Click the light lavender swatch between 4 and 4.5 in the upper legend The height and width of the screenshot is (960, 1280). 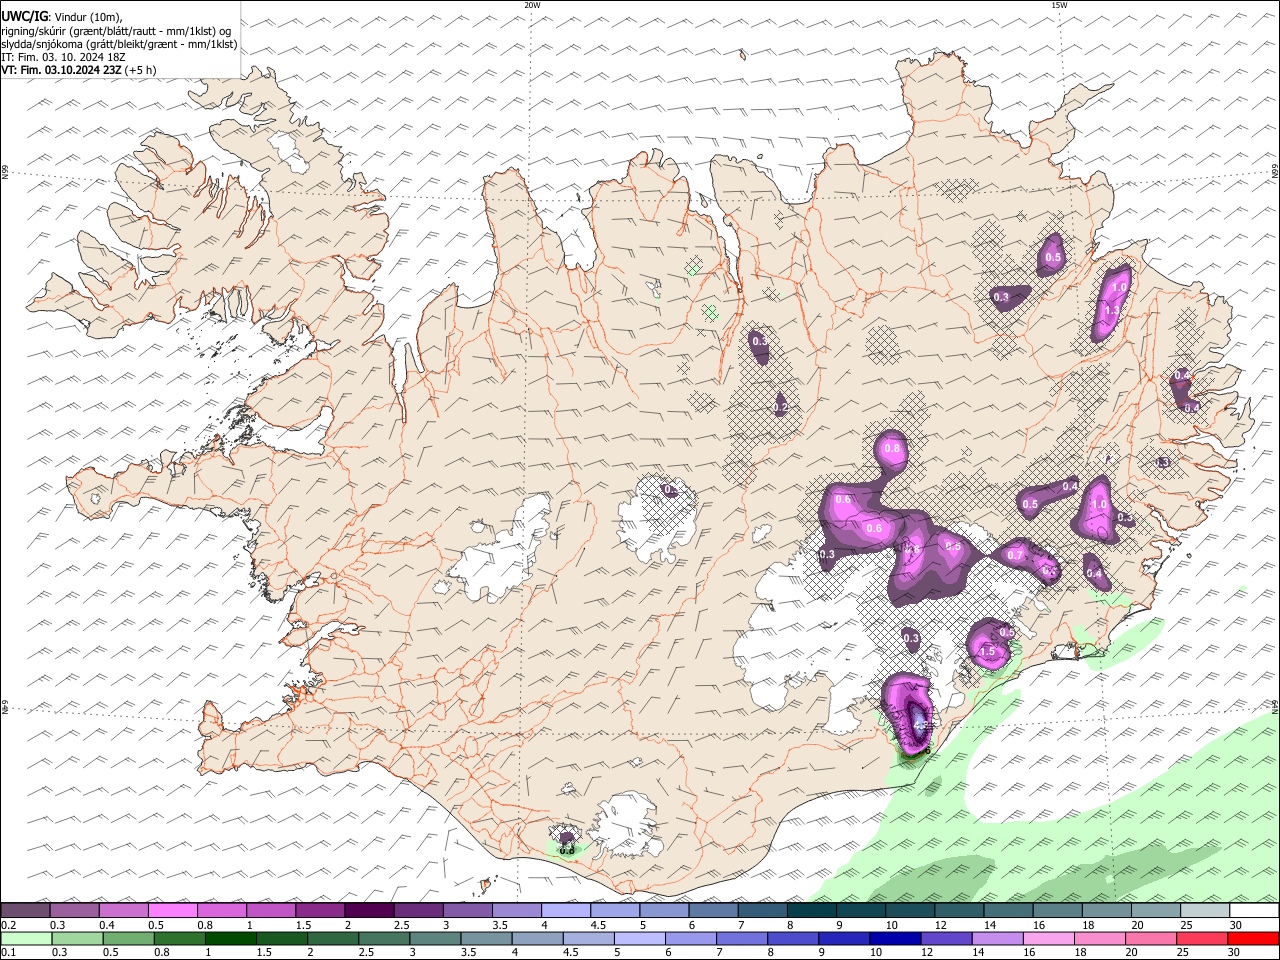click(566, 911)
